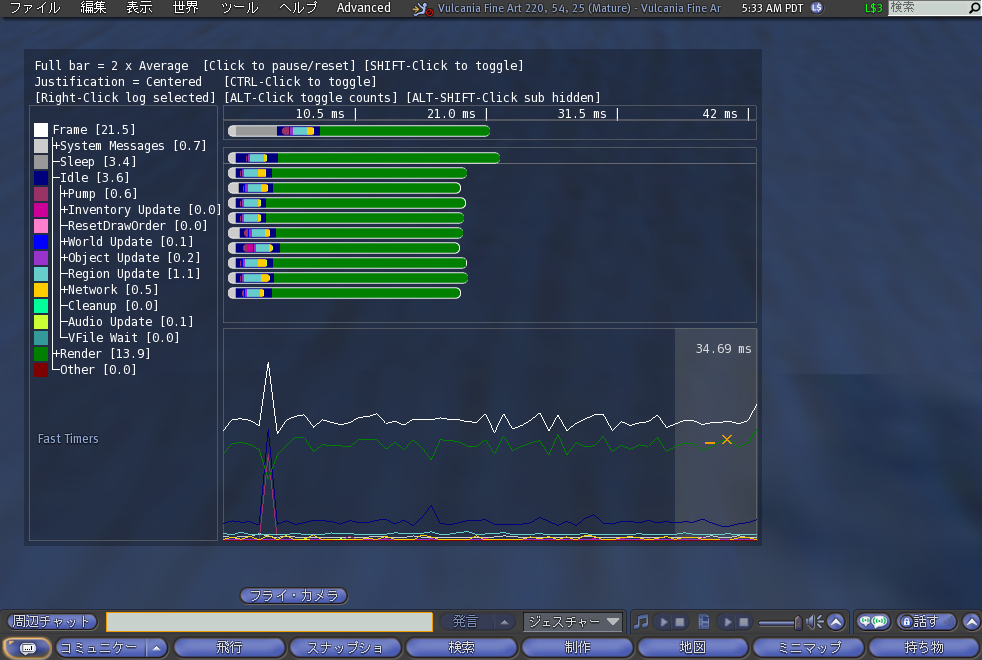This screenshot has width=982, height=660.
Task: Stop the music stream
Action: pyautogui.click(x=679, y=622)
